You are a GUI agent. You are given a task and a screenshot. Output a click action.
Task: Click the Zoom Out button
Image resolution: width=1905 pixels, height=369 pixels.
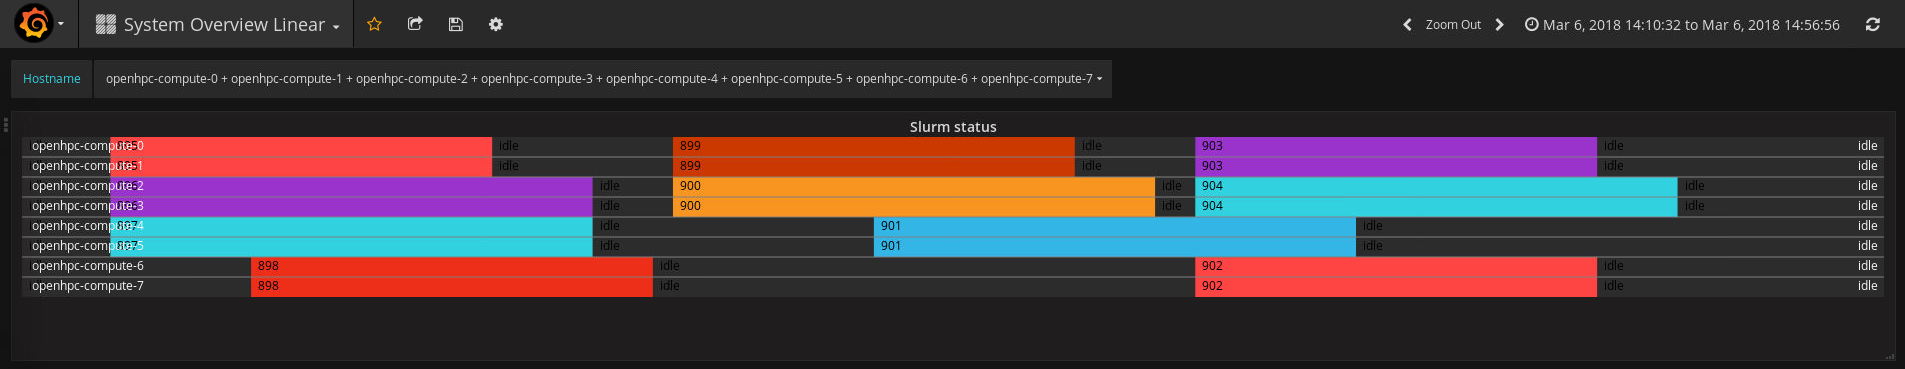pyautogui.click(x=1453, y=25)
